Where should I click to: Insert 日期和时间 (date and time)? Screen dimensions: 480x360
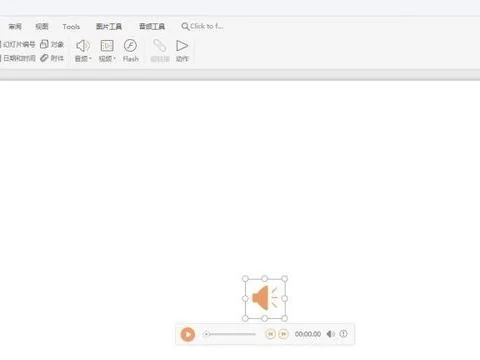[18, 58]
